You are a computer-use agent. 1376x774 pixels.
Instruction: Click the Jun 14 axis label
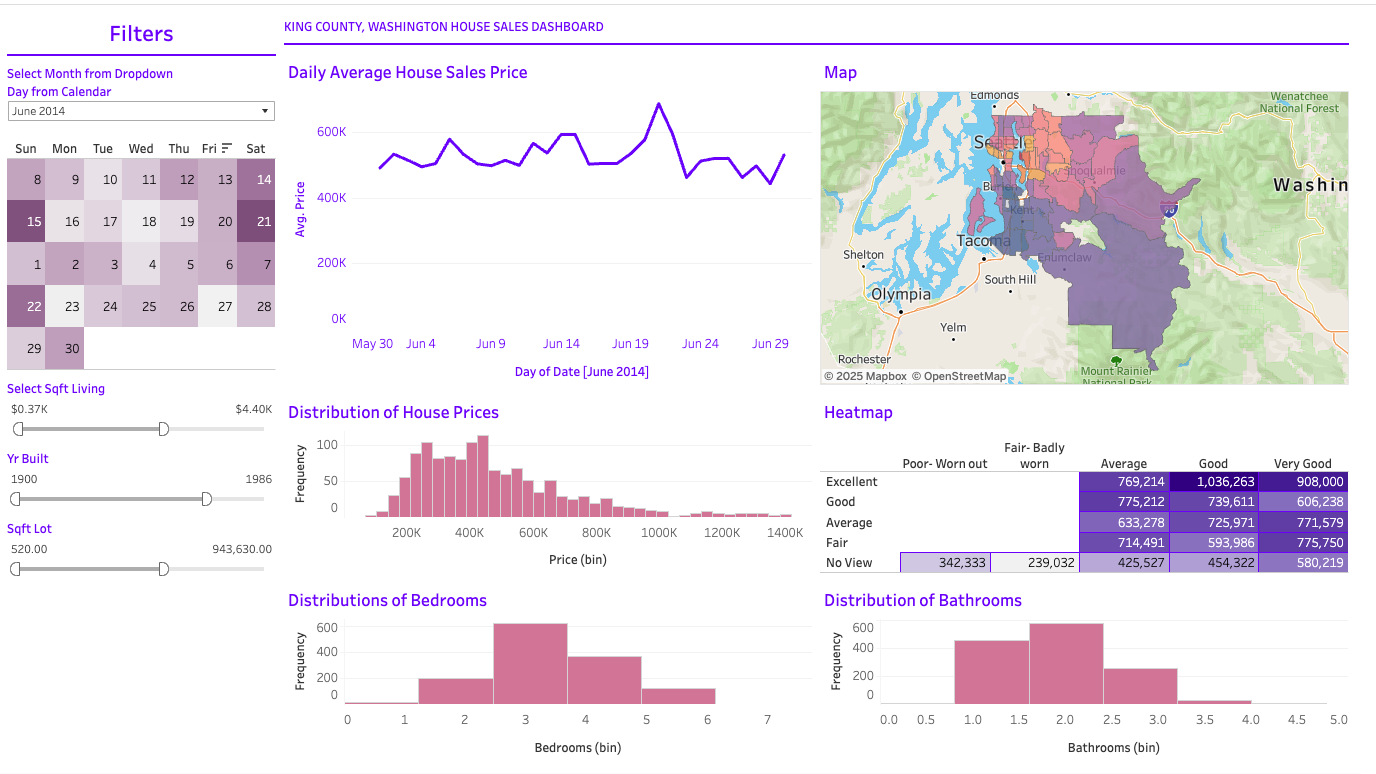[x=561, y=344]
